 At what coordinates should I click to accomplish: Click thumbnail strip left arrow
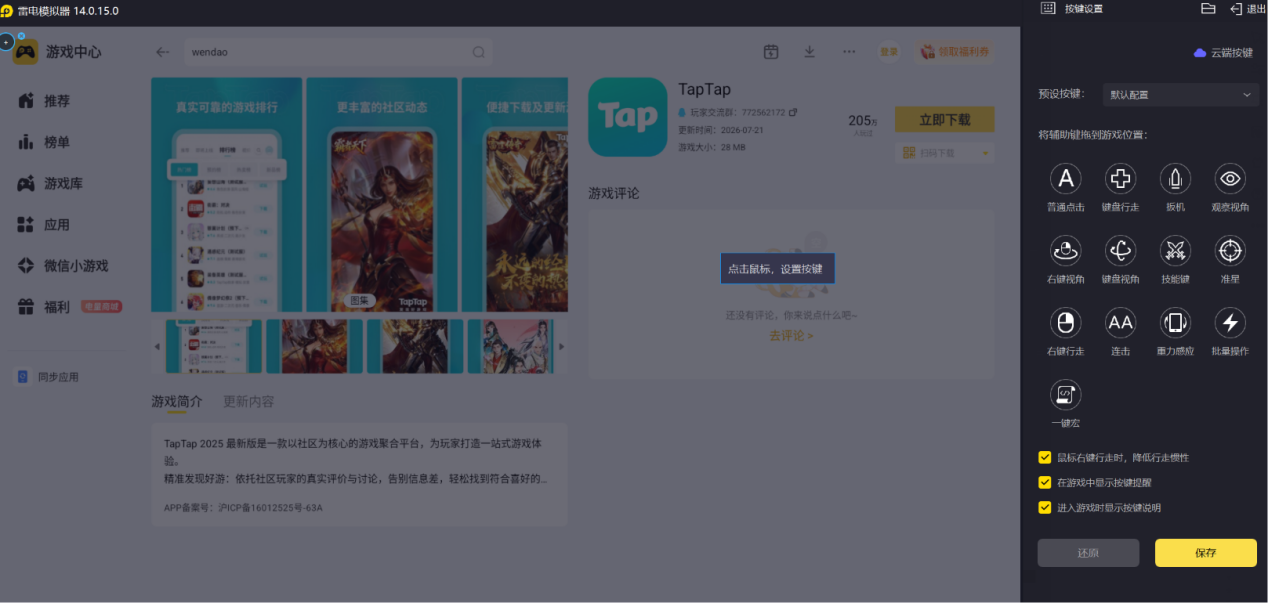point(156,347)
